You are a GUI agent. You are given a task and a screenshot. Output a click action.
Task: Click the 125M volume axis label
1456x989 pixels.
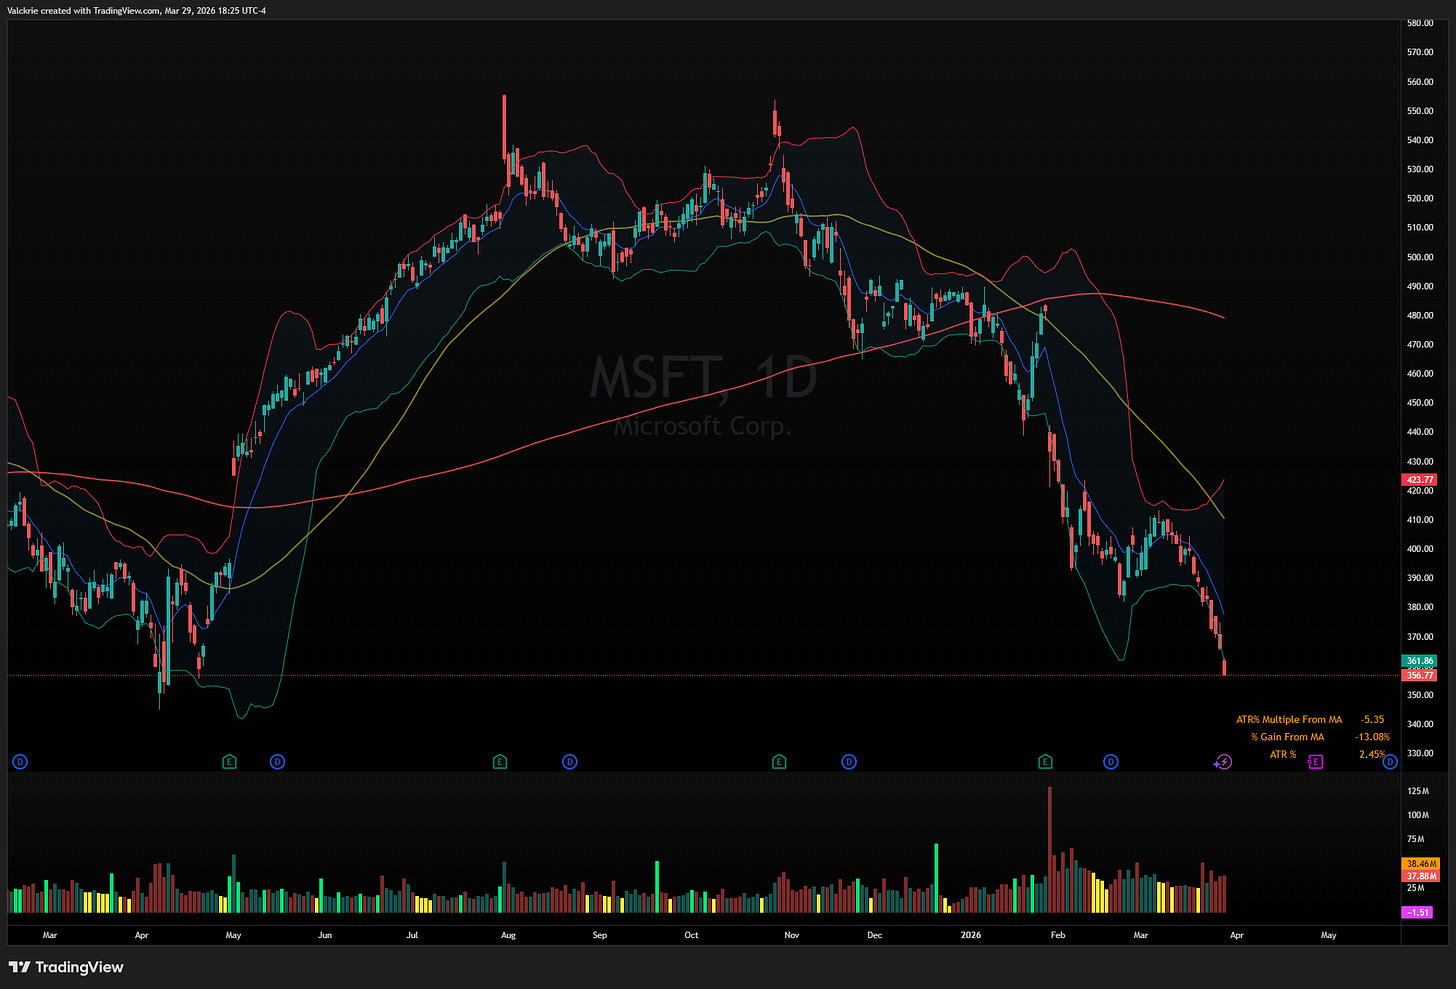1418,791
